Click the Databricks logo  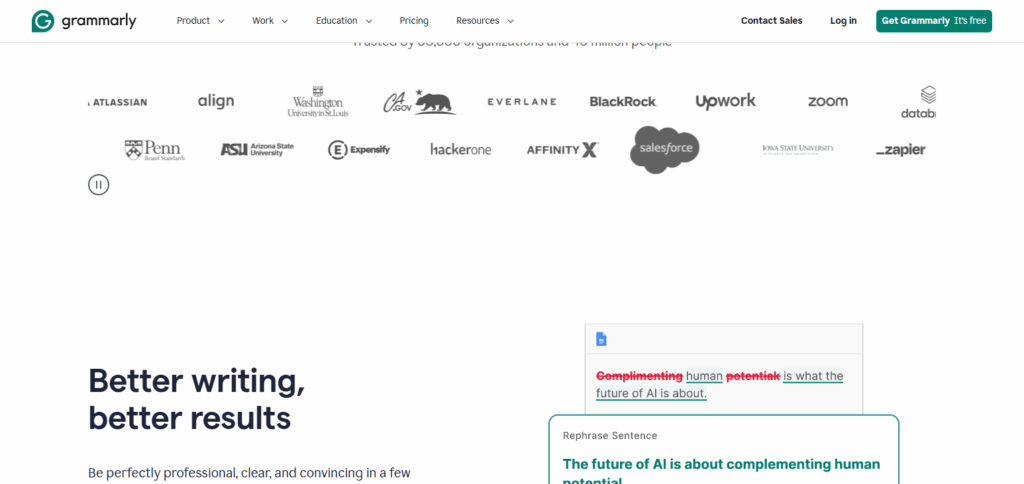point(919,103)
